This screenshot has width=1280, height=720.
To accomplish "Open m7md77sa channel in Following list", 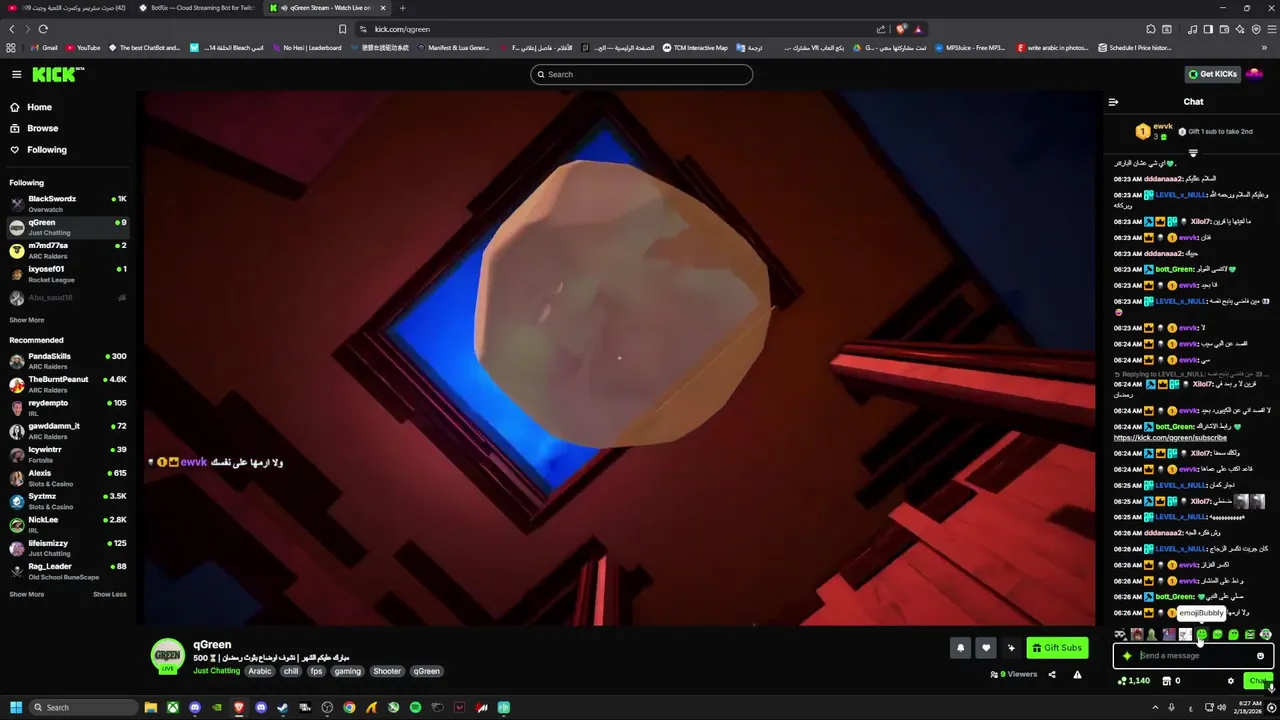I will click(x=68, y=250).
